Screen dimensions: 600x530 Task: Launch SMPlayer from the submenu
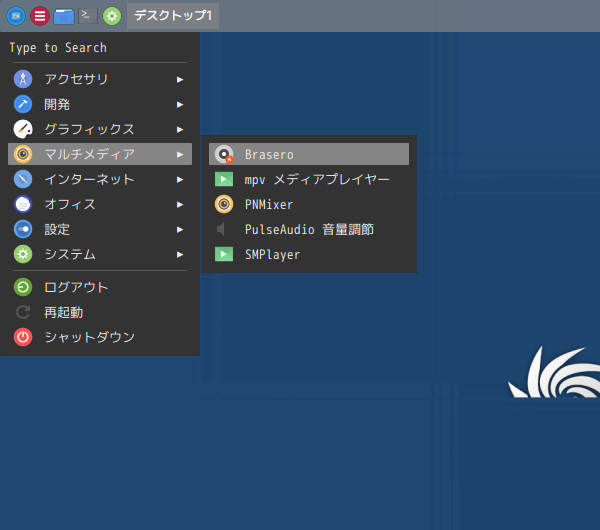[x=309, y=254]
